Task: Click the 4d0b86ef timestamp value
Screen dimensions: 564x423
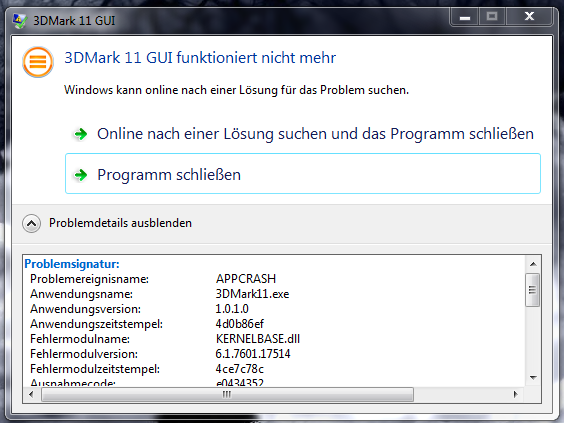Action: tap(240, 324)
